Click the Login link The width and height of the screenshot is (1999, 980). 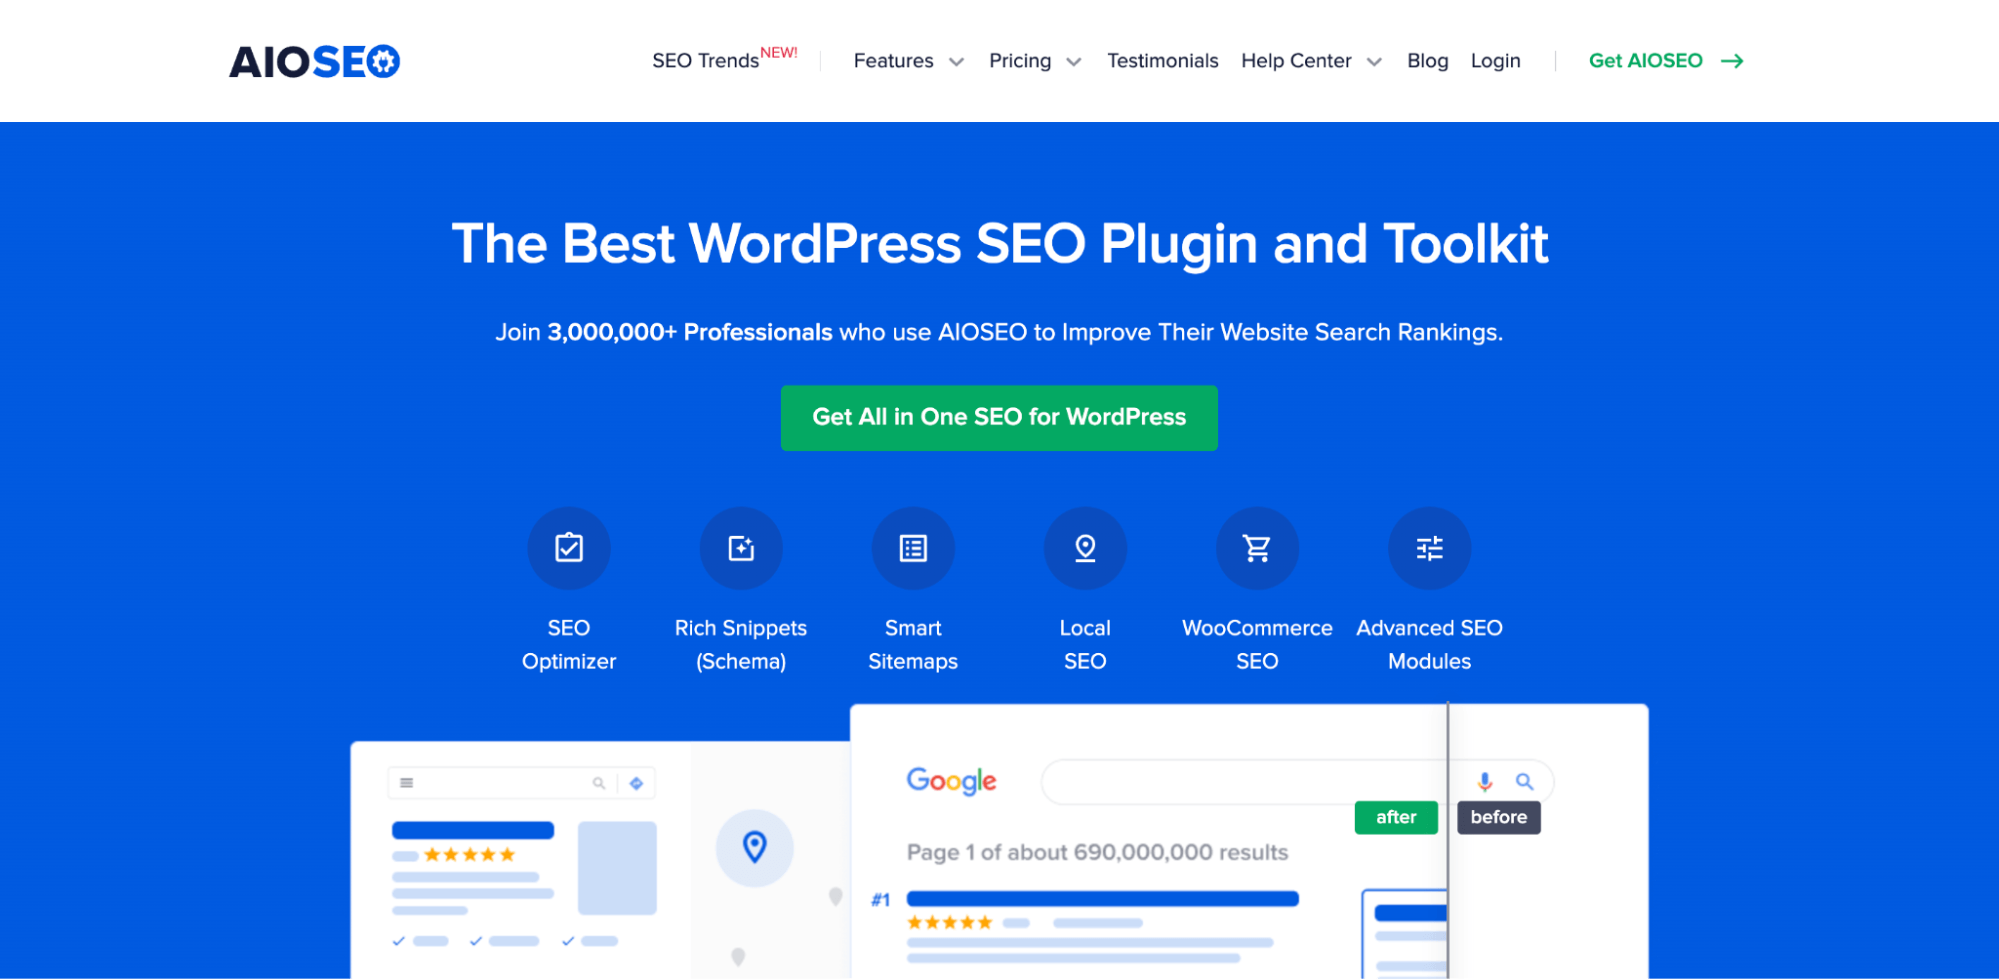pyautogui.click(x=1495, y=61)
